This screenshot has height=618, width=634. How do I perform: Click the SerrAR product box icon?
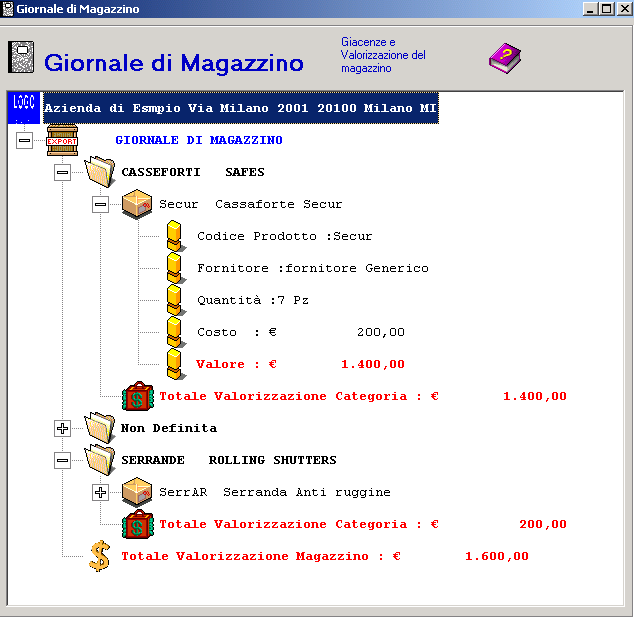coord(137,492)
